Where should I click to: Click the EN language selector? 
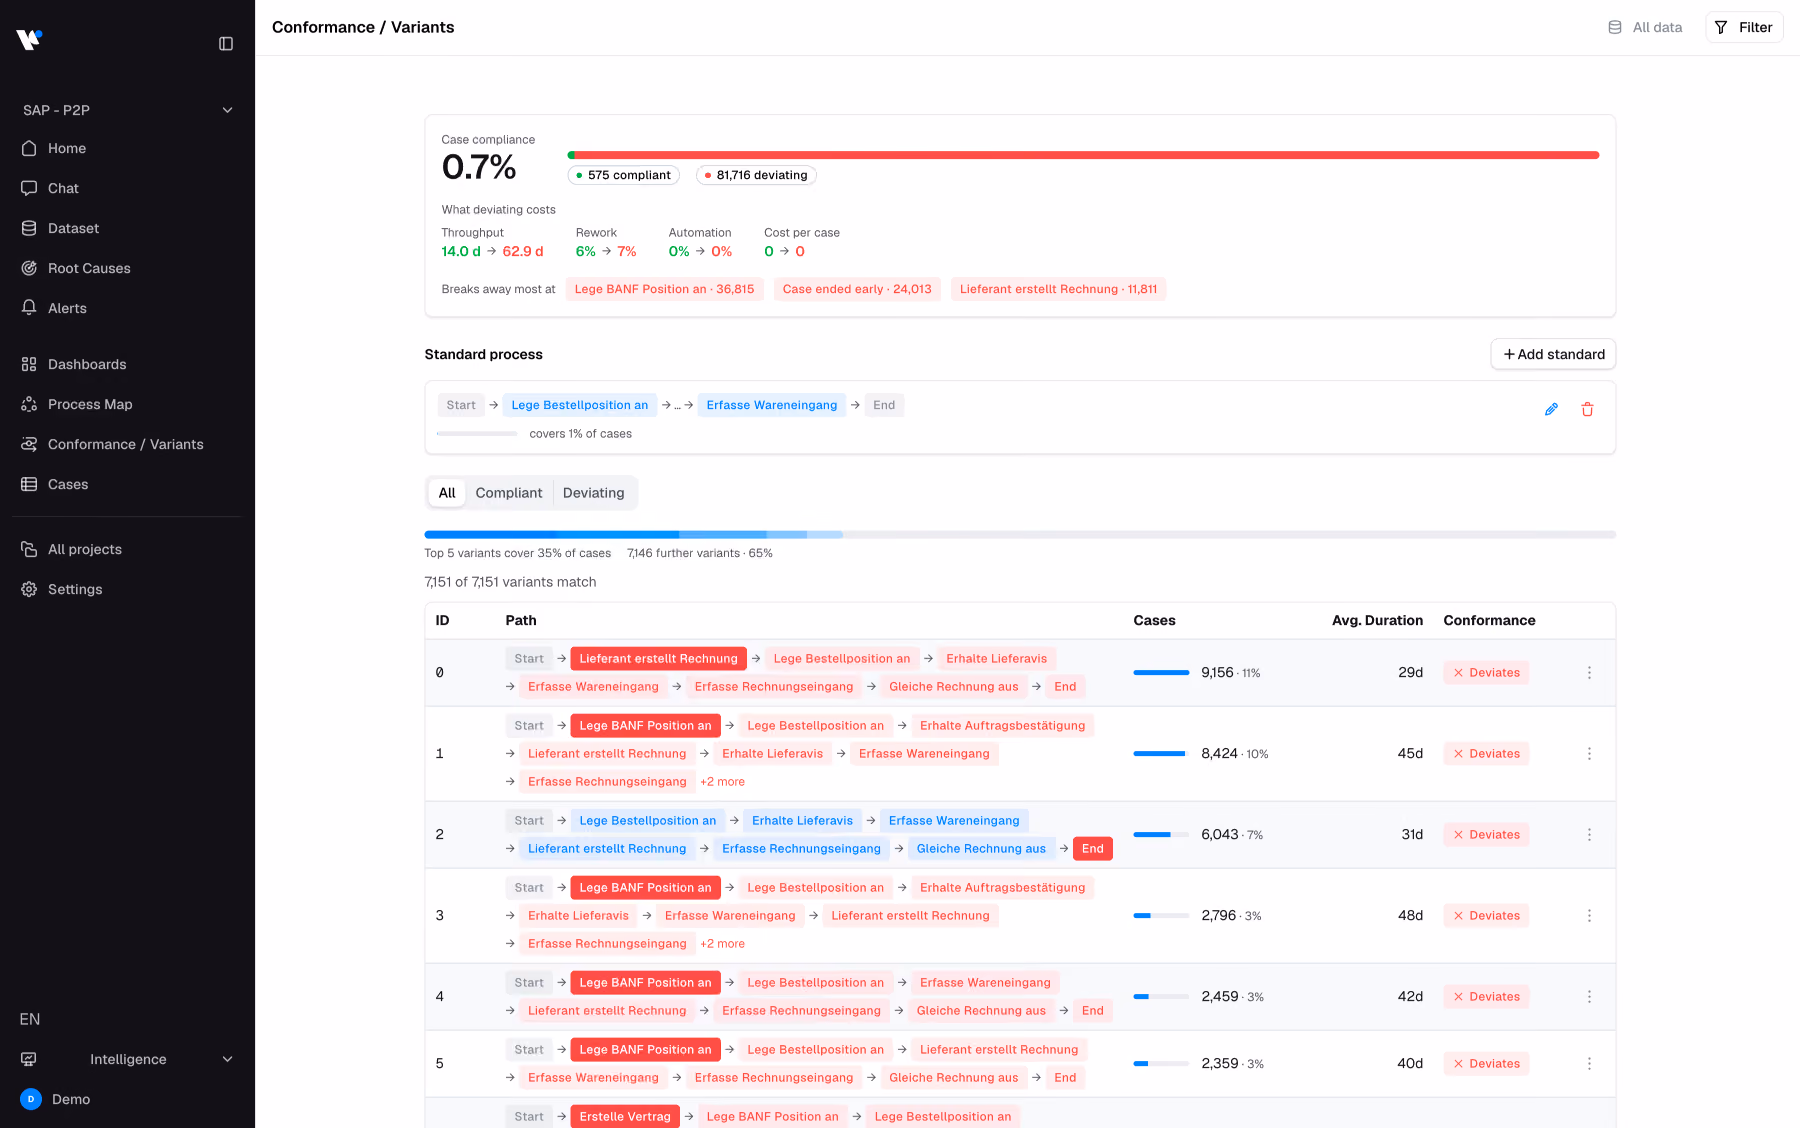tap(30, 1019)
